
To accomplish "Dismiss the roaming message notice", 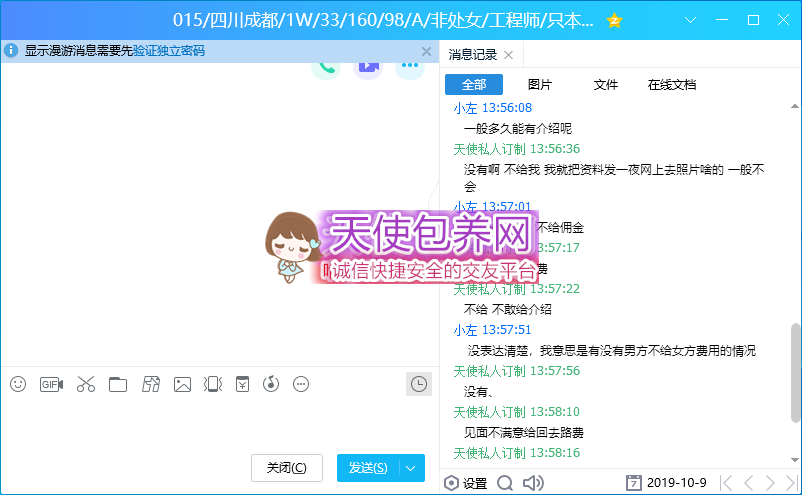I will coord(426,51).
